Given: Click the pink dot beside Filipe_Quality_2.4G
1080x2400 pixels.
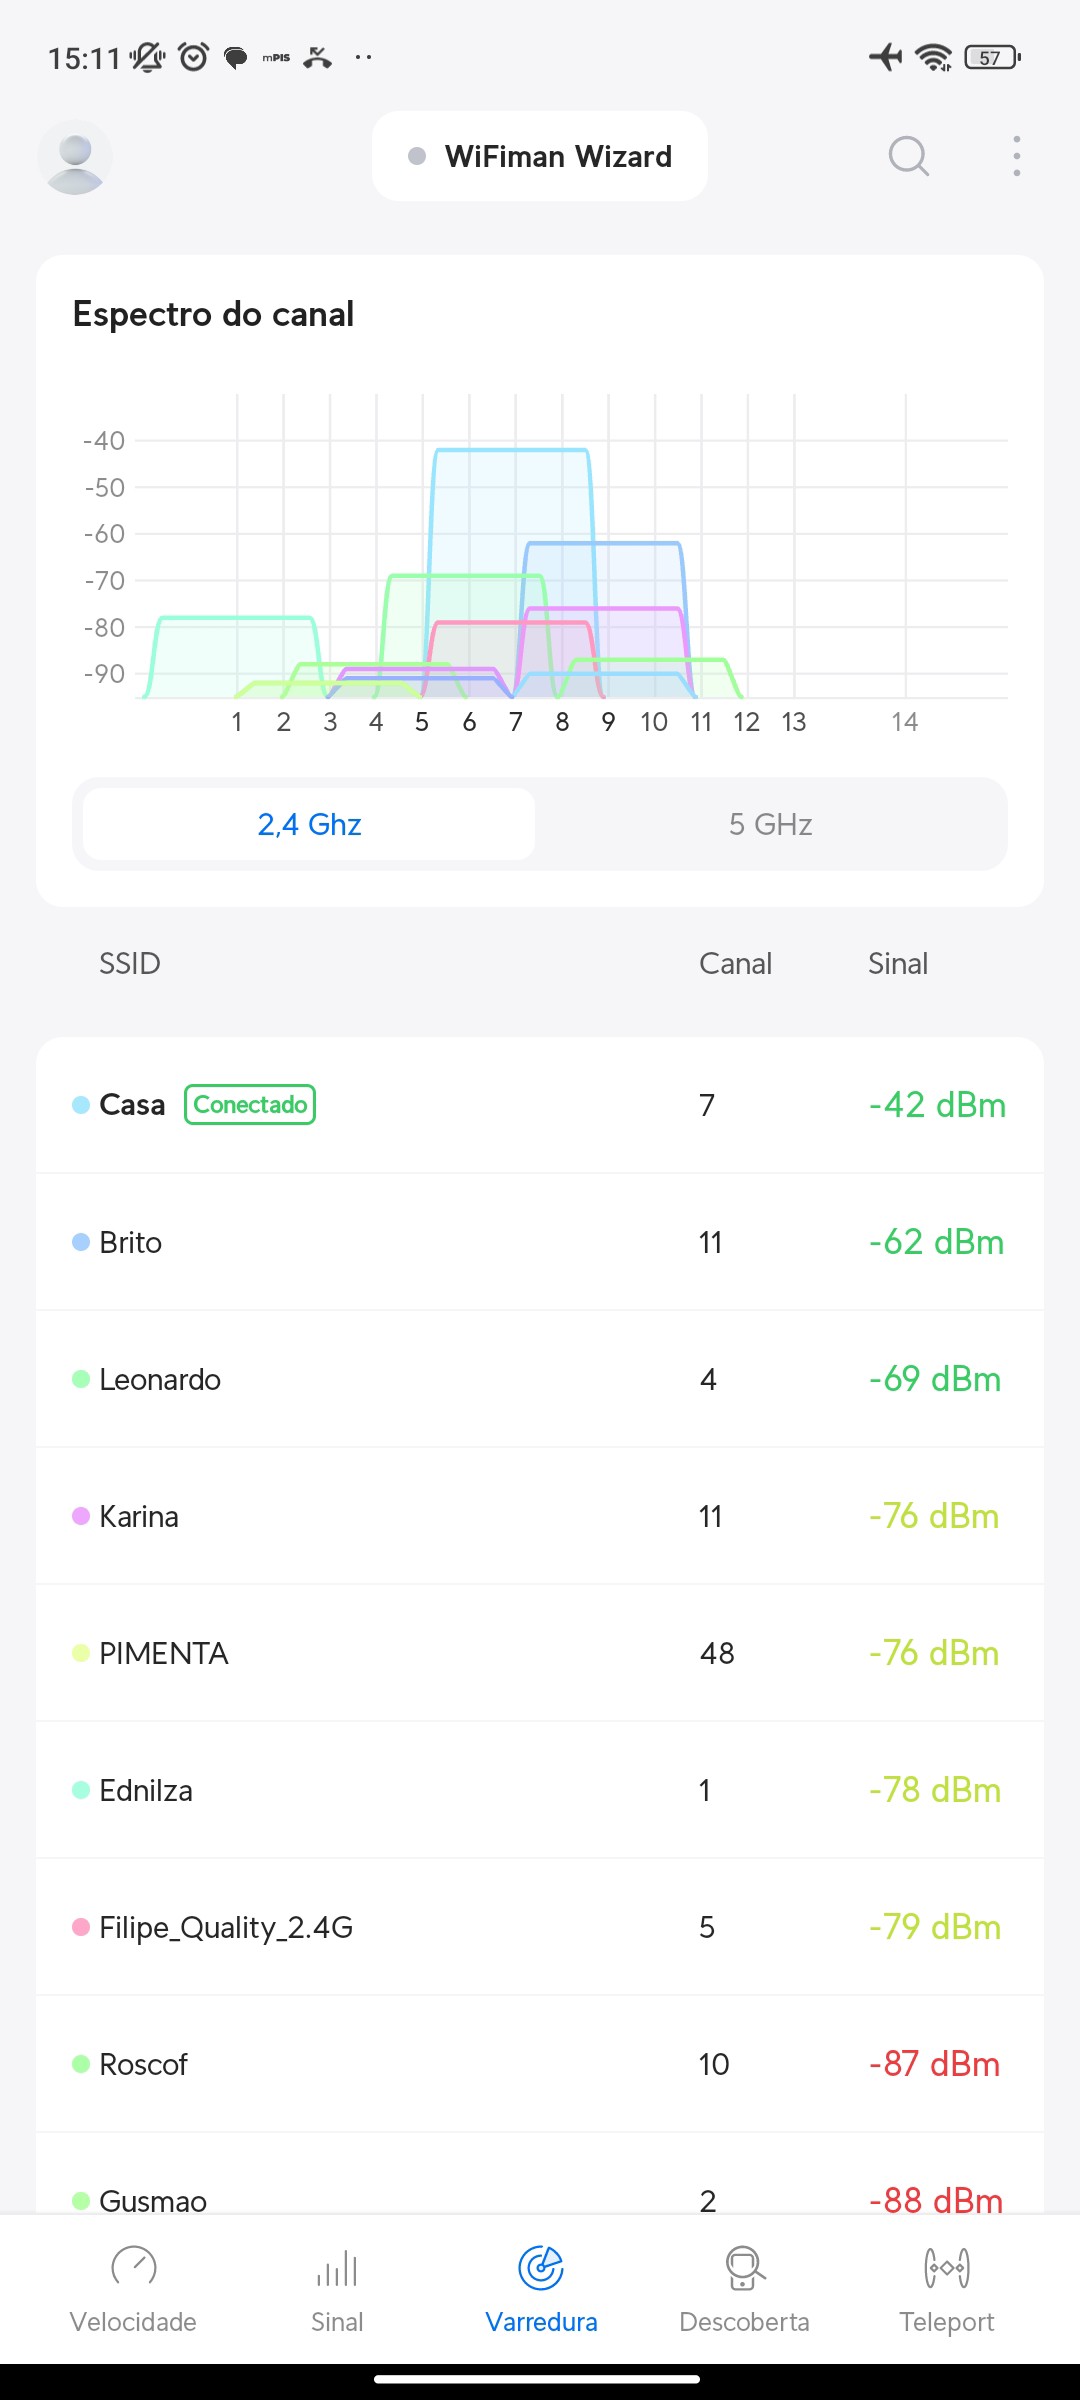Looking at the screenshot, I should point(81,1927).
